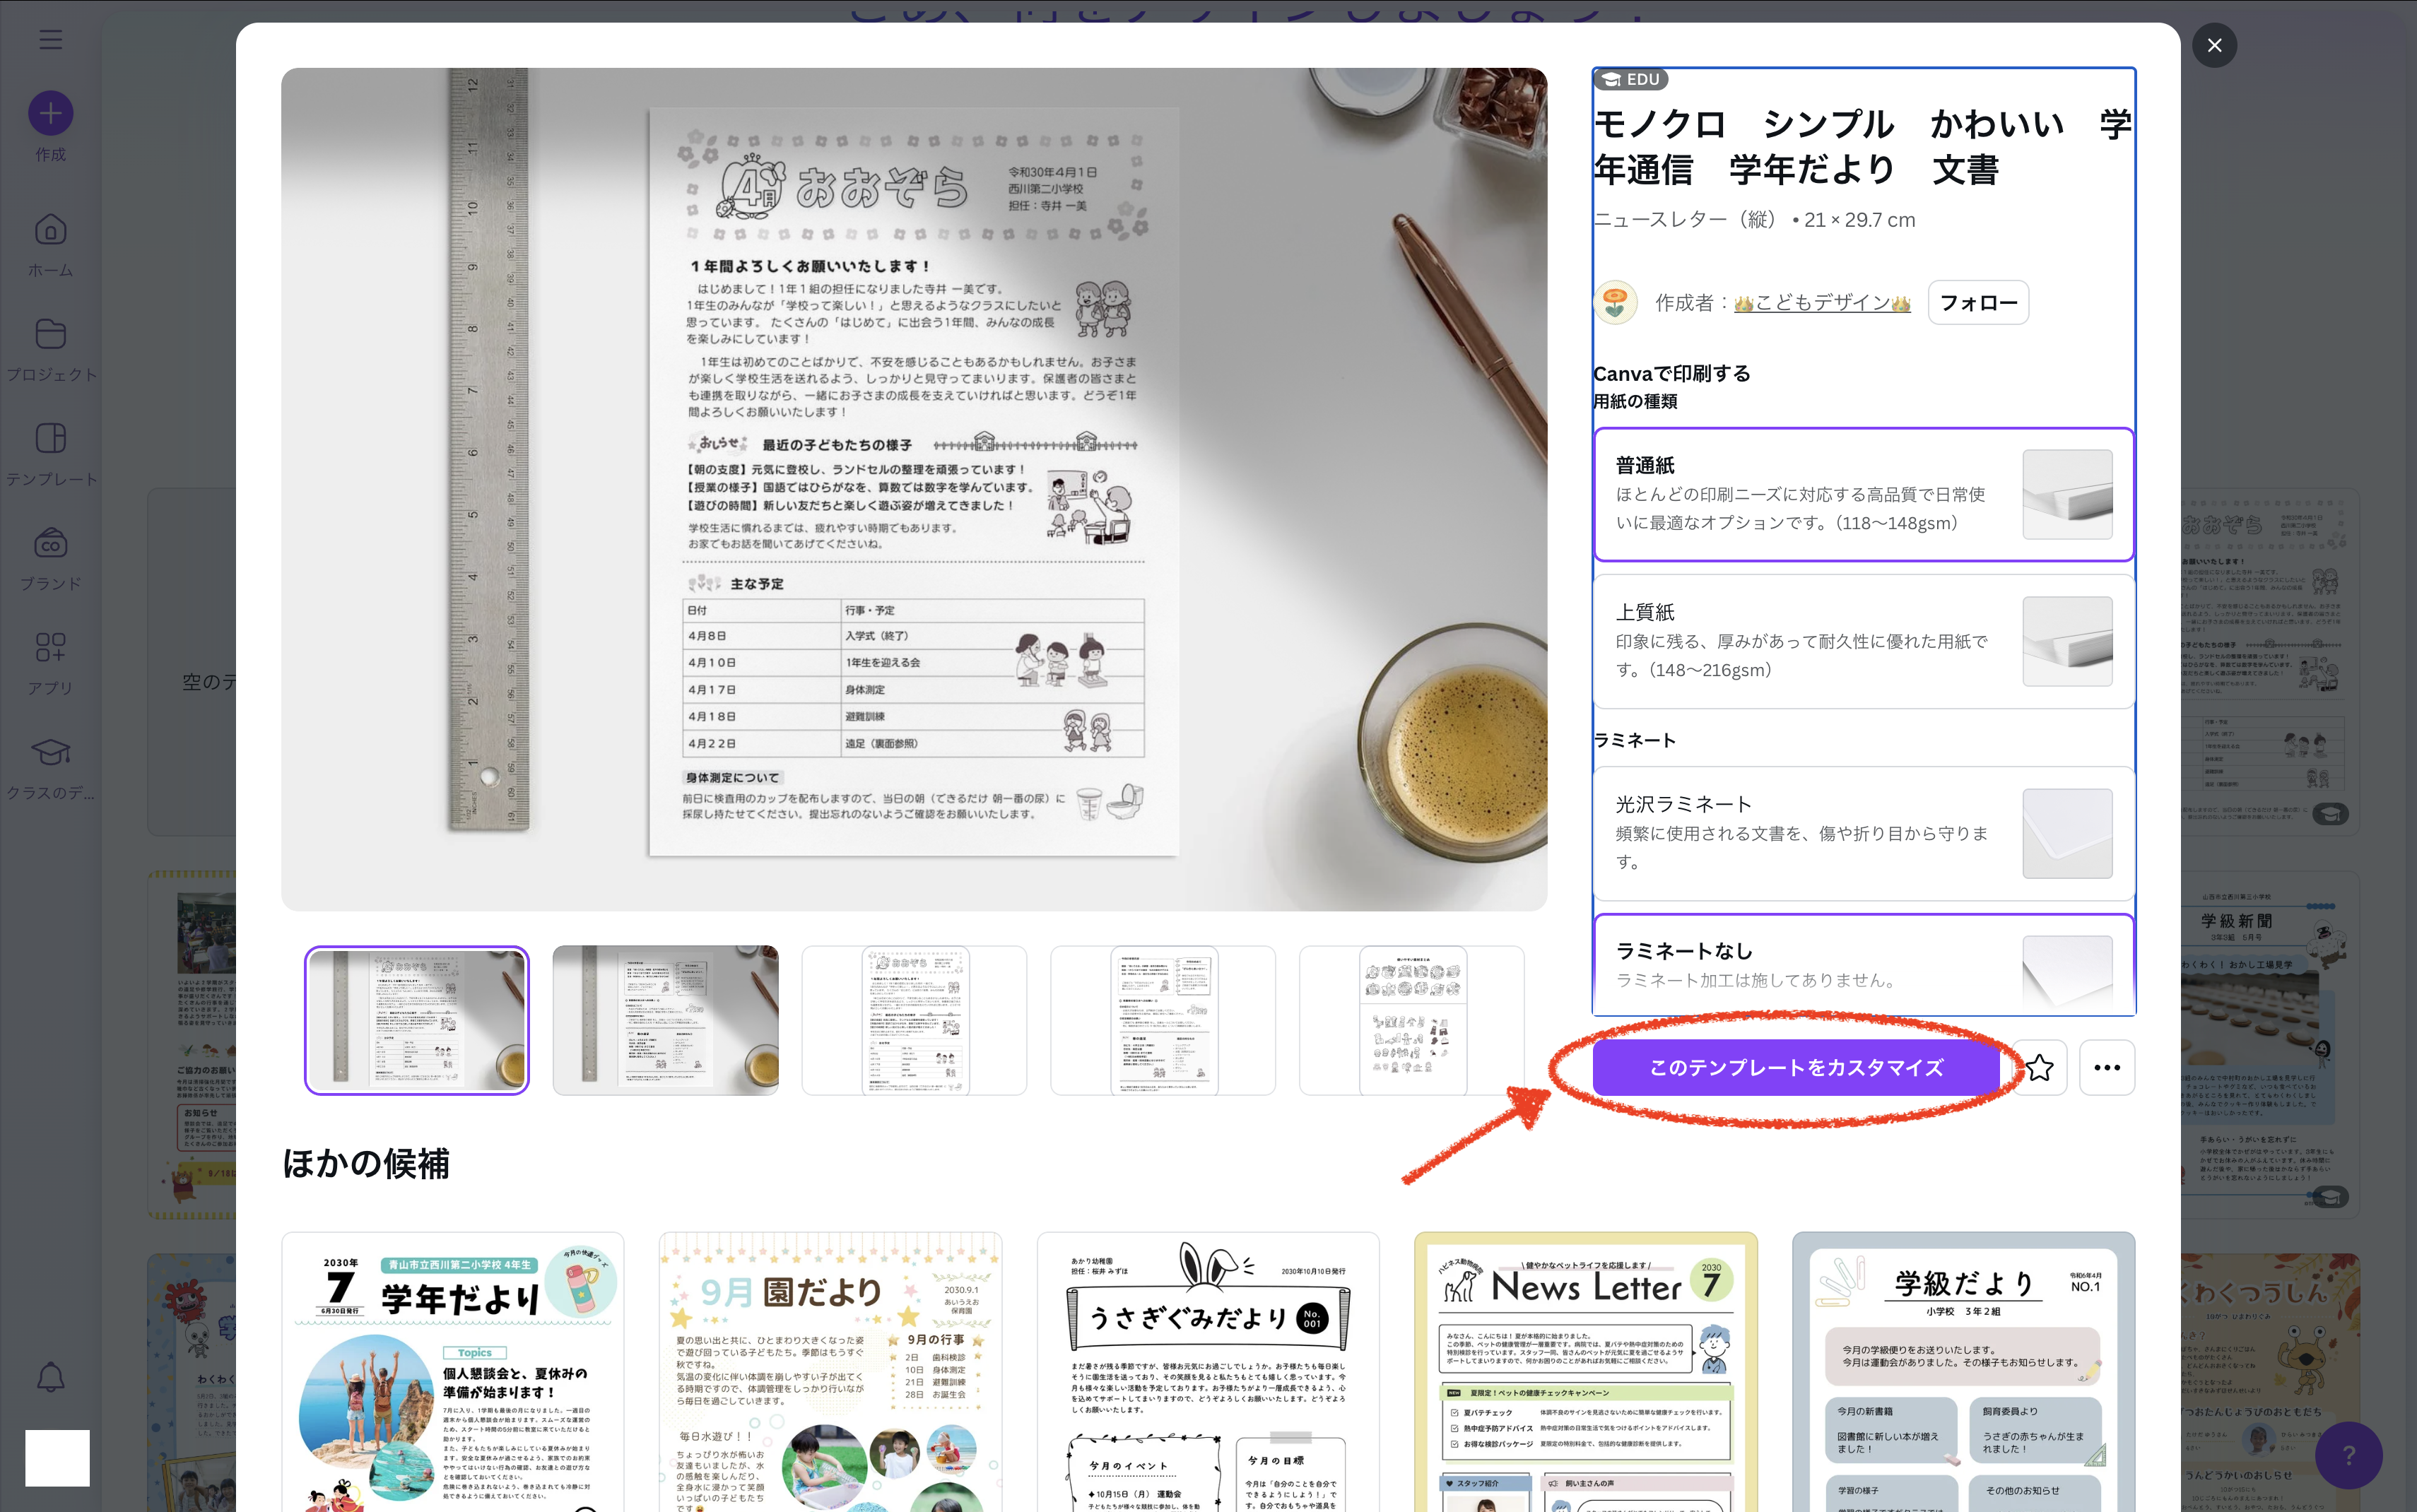Click the large おおぞら template preview image
2417x1512 pixels.
pyautogui.click(x=914, y=489)
